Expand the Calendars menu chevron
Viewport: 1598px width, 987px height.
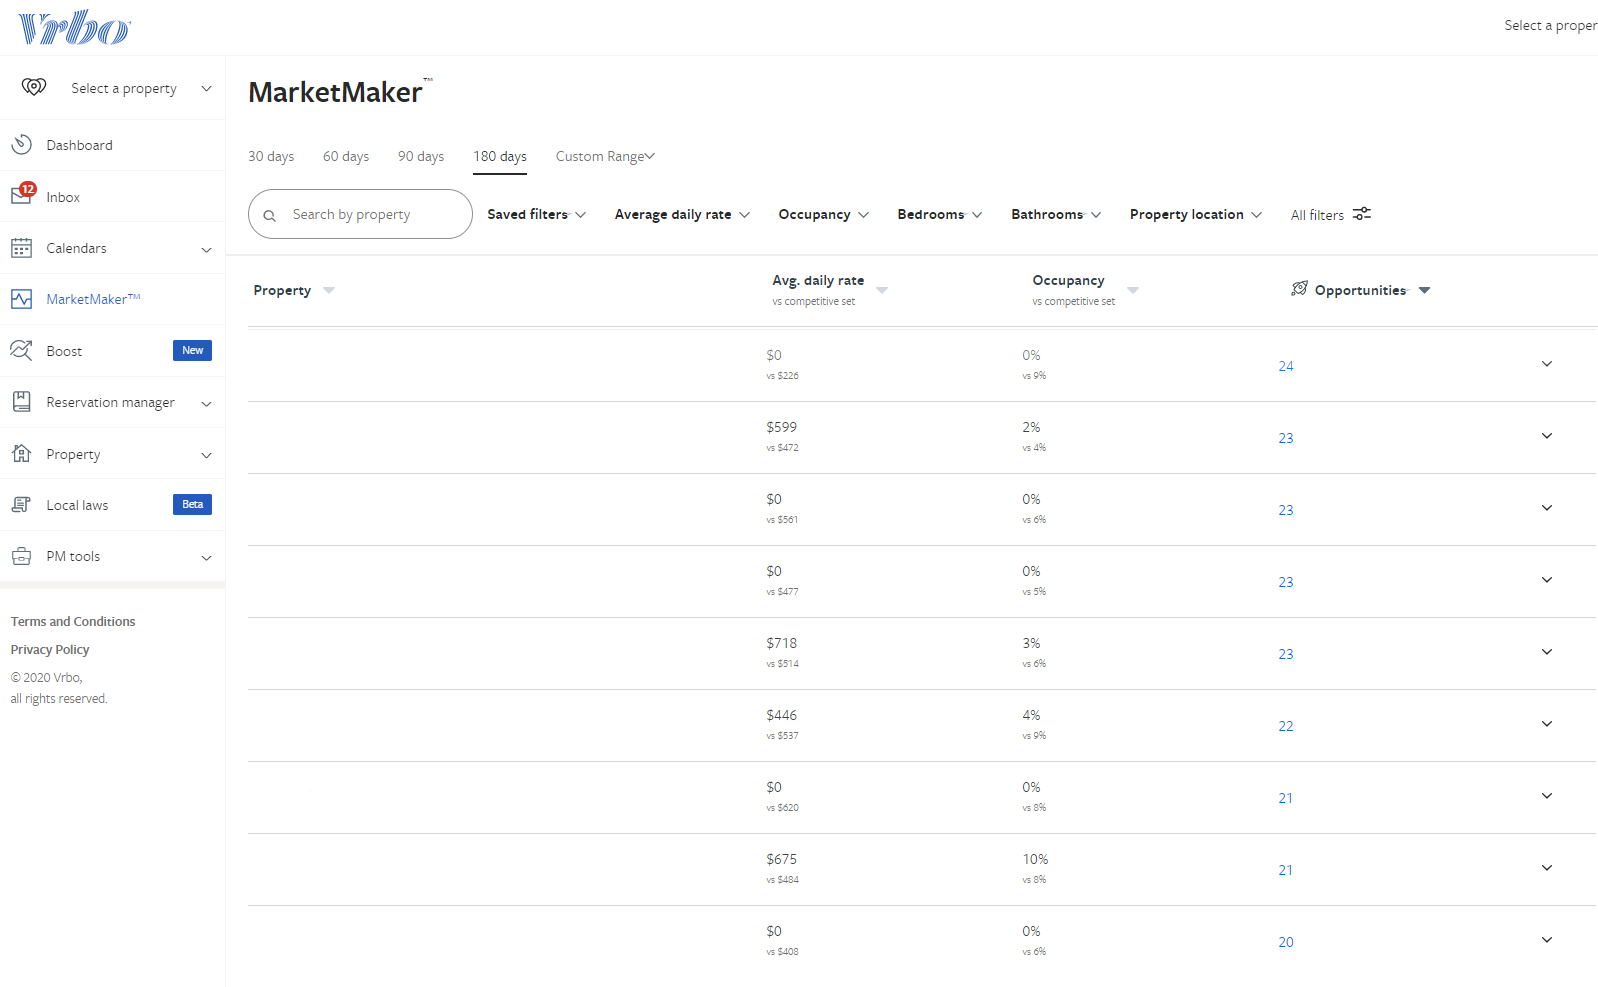207,249
